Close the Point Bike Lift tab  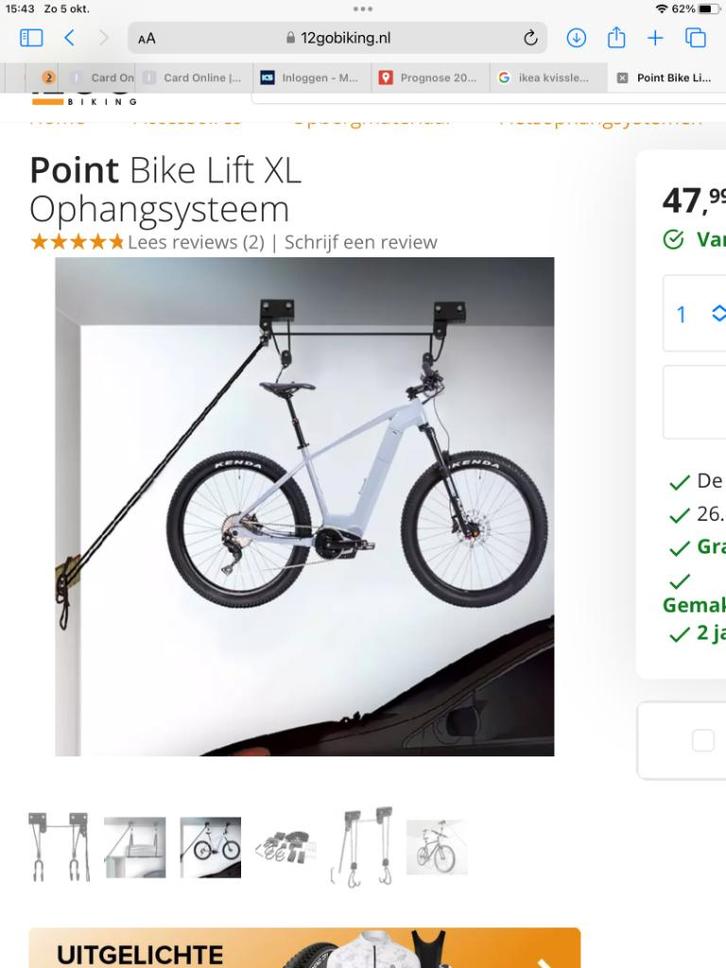(622, 78)
